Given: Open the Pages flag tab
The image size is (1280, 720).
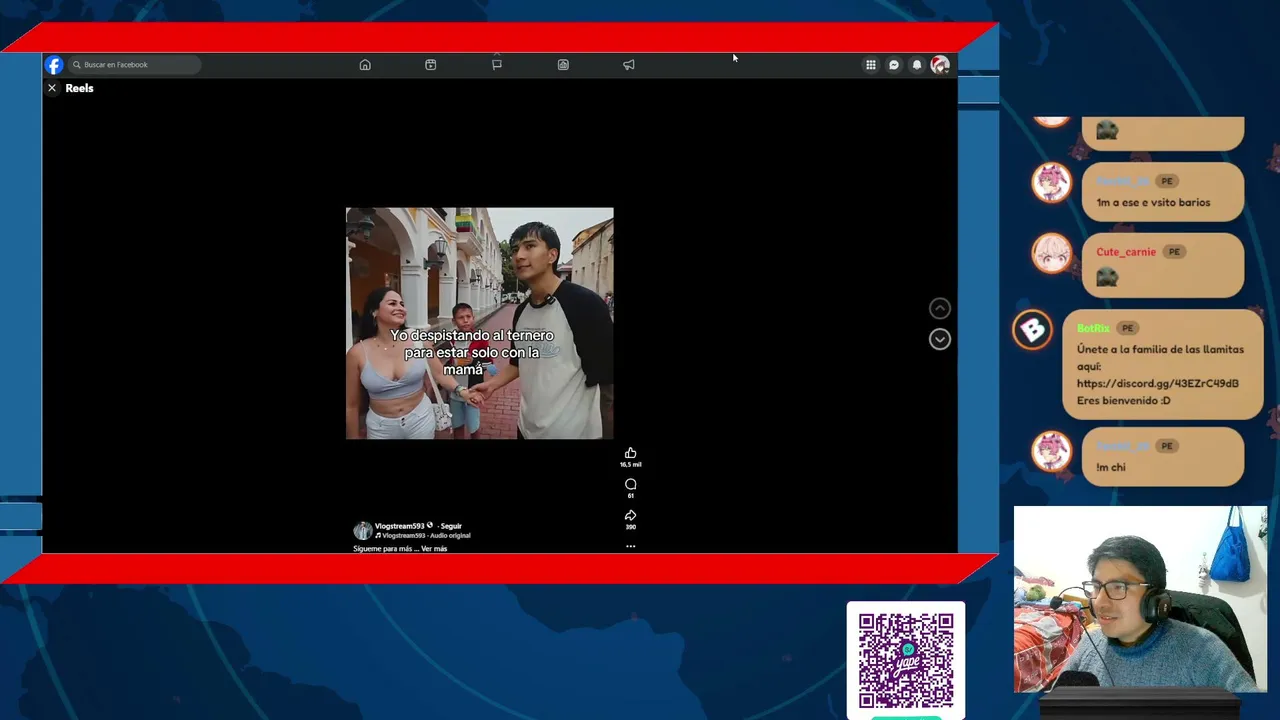Looking at the screenshot, I should point(497,65).
